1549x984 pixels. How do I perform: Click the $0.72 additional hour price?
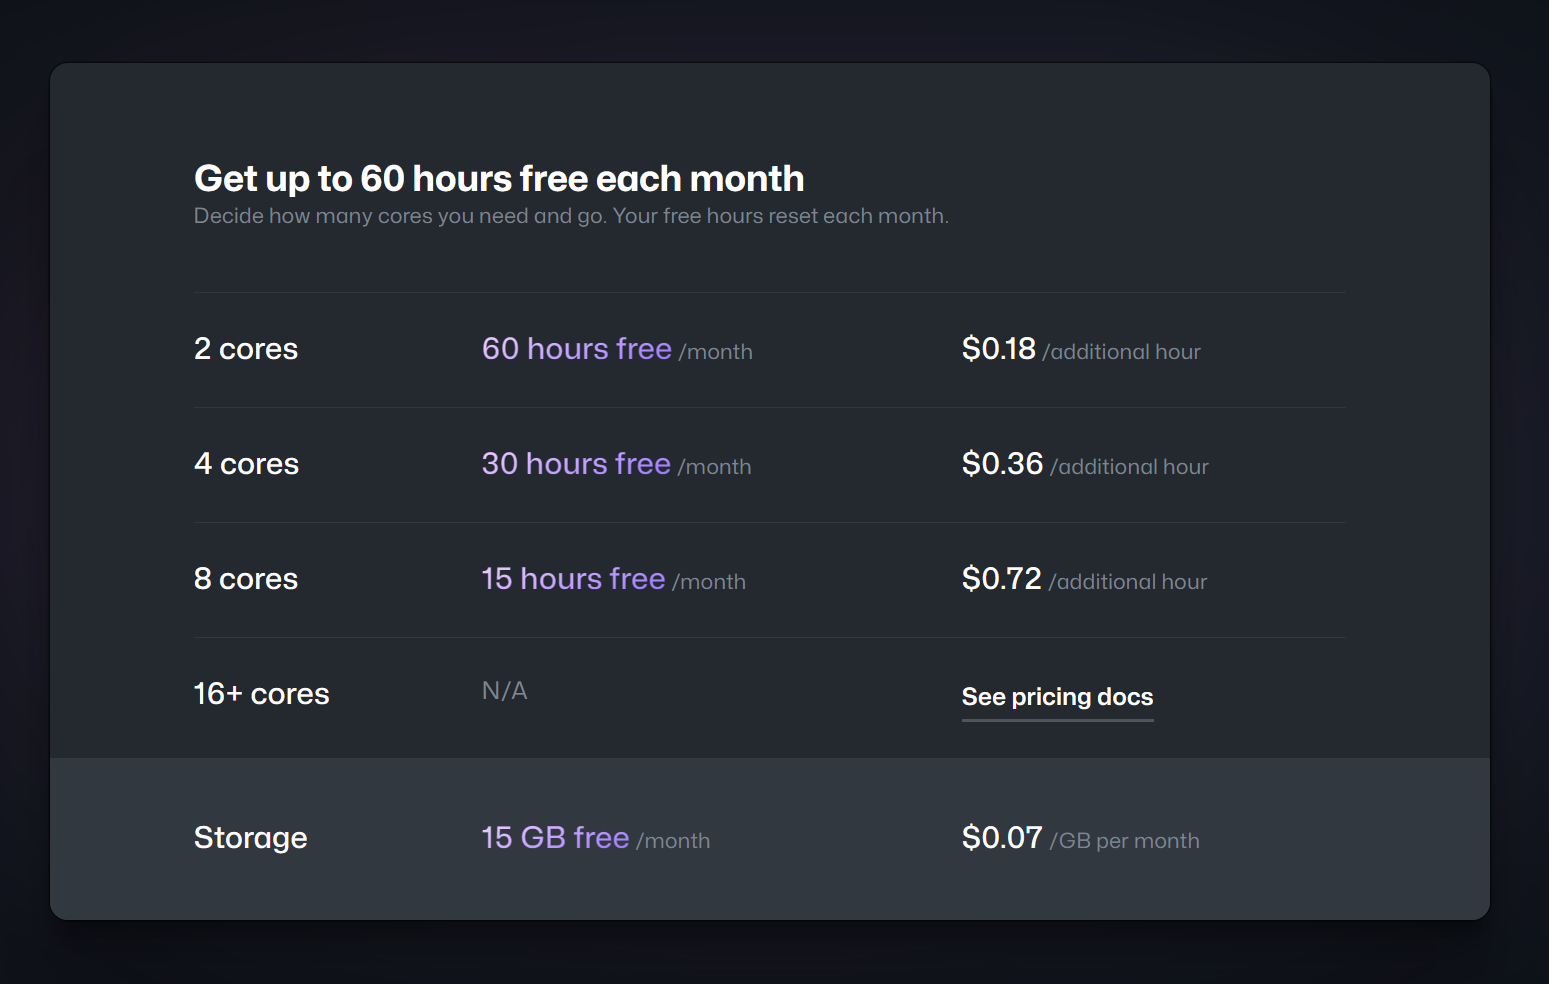pyautogui.click(x=1001, y=579)
